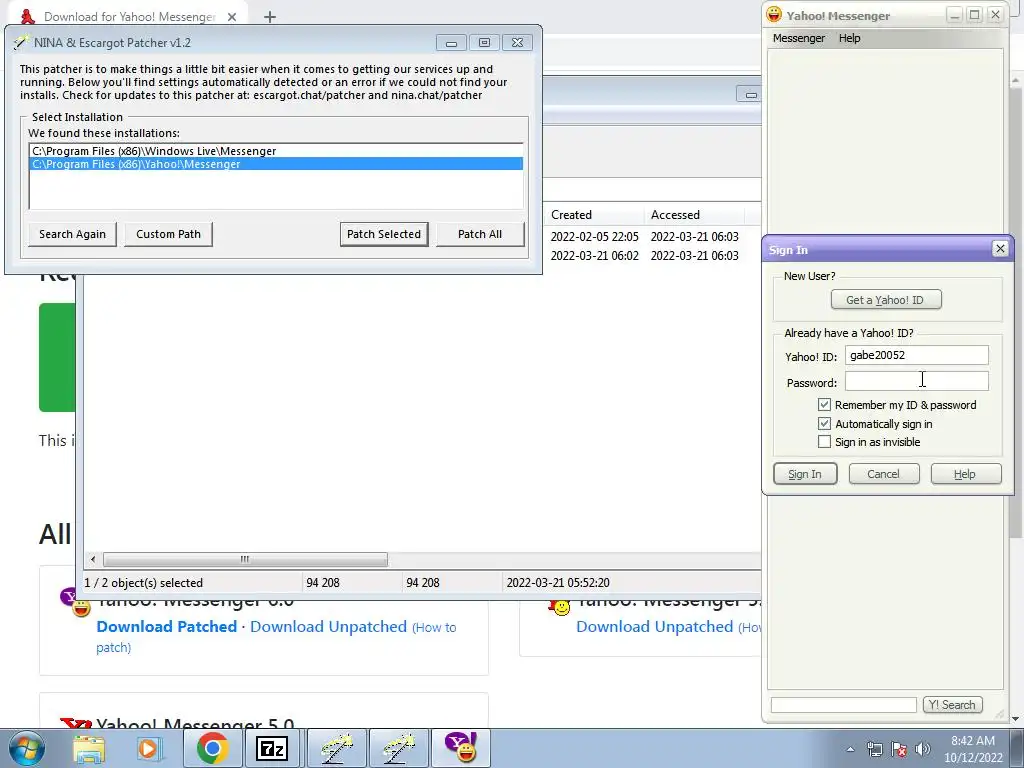Click the volume speaker tray icon
The image size is (1024, 768).
(x=922, y=749)
